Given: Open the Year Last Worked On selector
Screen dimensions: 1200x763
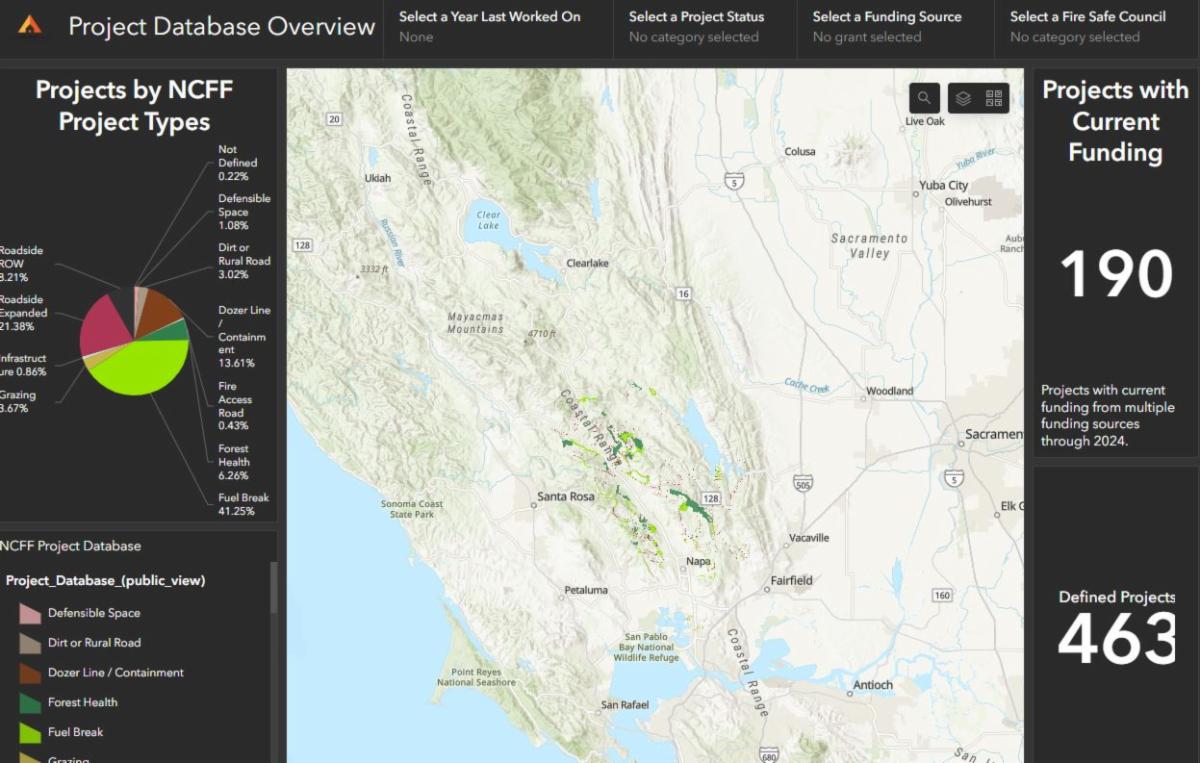Looking at the screenshot, I should [489, 27].
